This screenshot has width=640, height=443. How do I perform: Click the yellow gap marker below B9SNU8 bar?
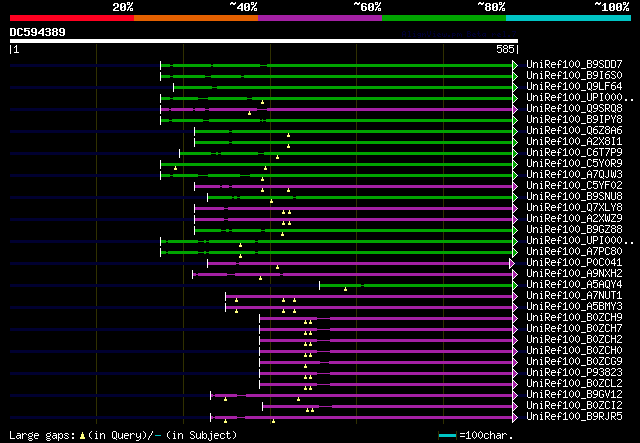pos(271,201)
